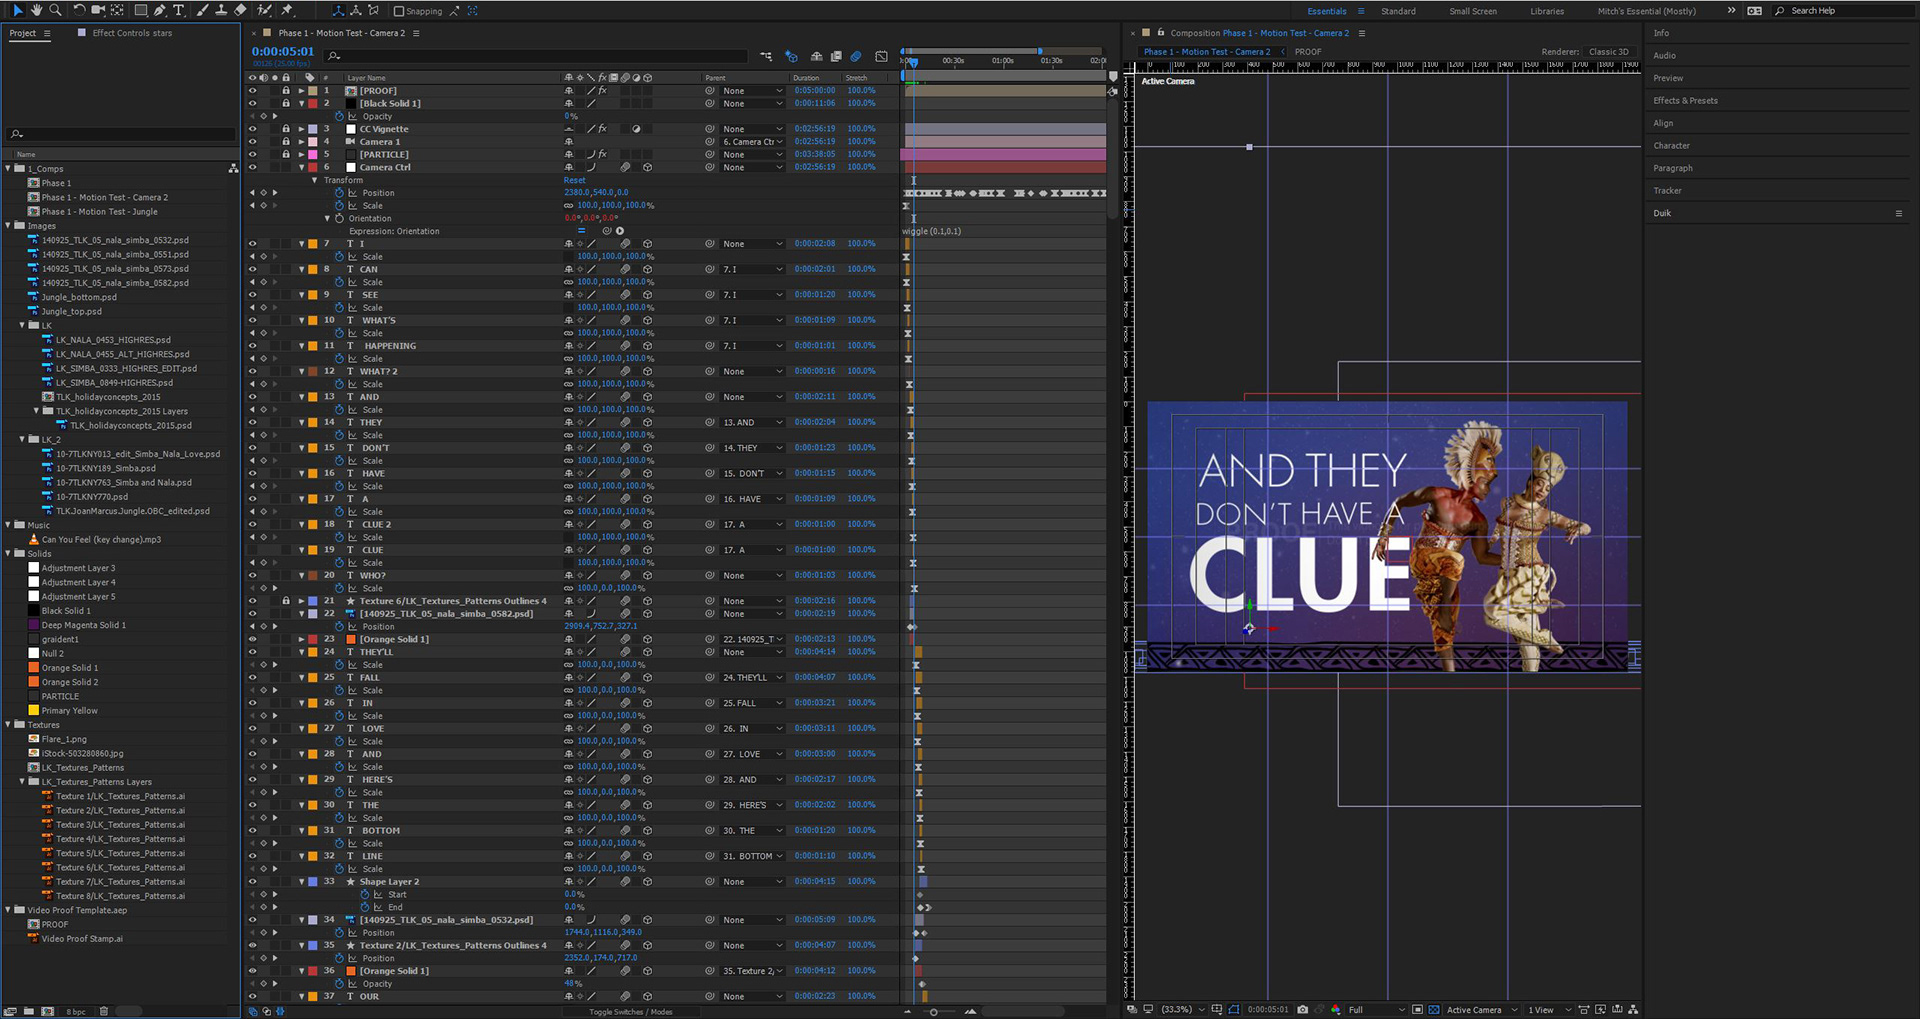This screenshot has width=1920, height=1019.
Task: Select the Clone Stamp tool
Action: pos(221,10)
